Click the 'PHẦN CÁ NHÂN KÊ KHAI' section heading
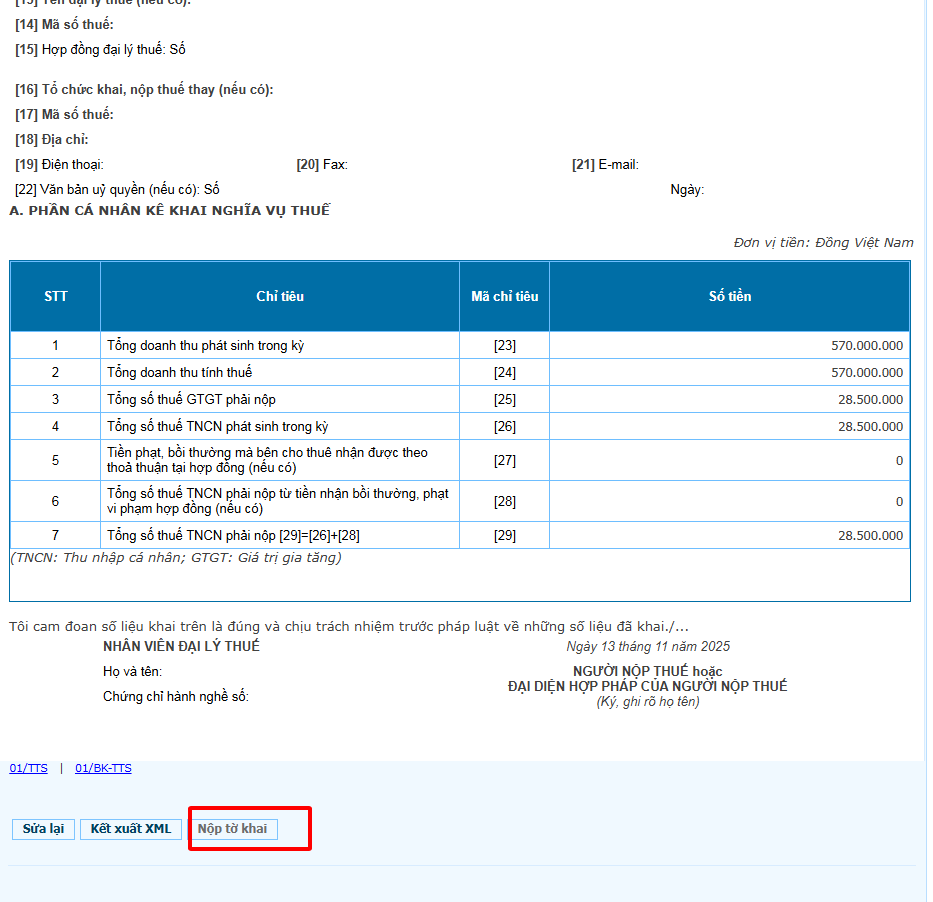This screenshot has width=933, height=902. pos(169,210)
